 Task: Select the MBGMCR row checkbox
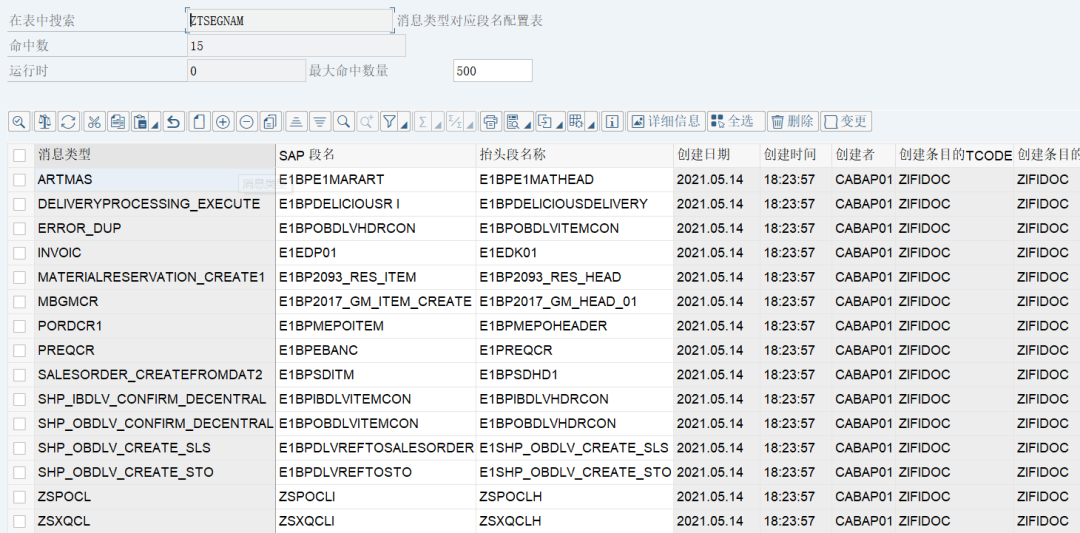point(19,302)
